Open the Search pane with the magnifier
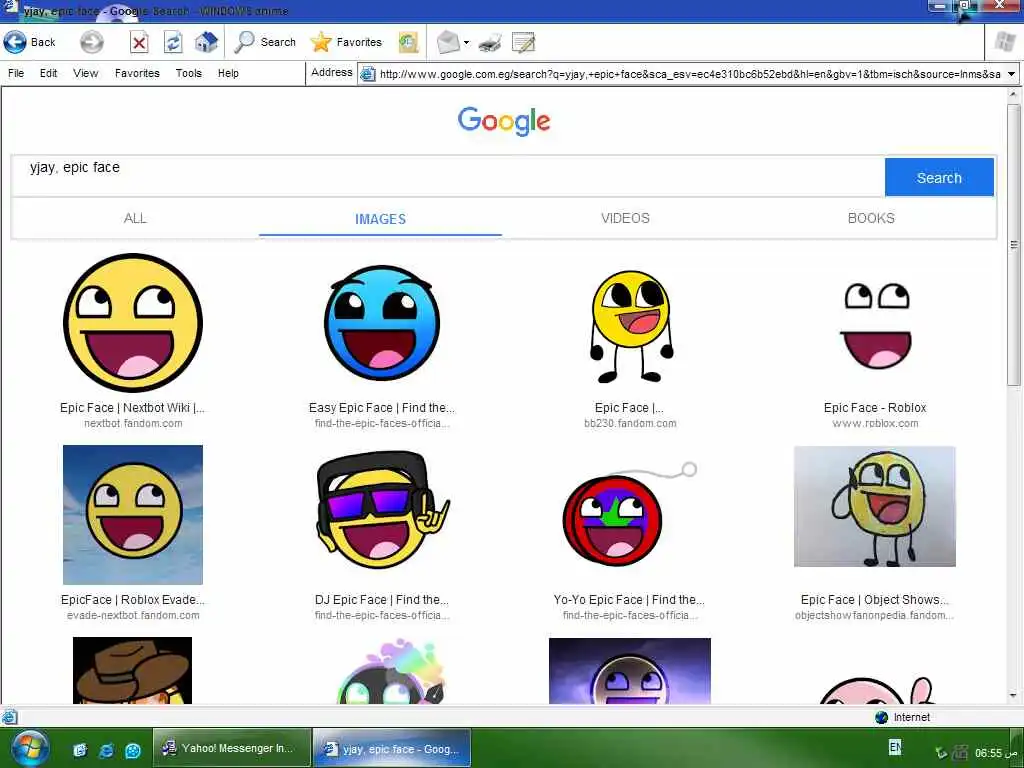Image resolution: width=1024 pixels, height=768 pixels. point(265,42)
